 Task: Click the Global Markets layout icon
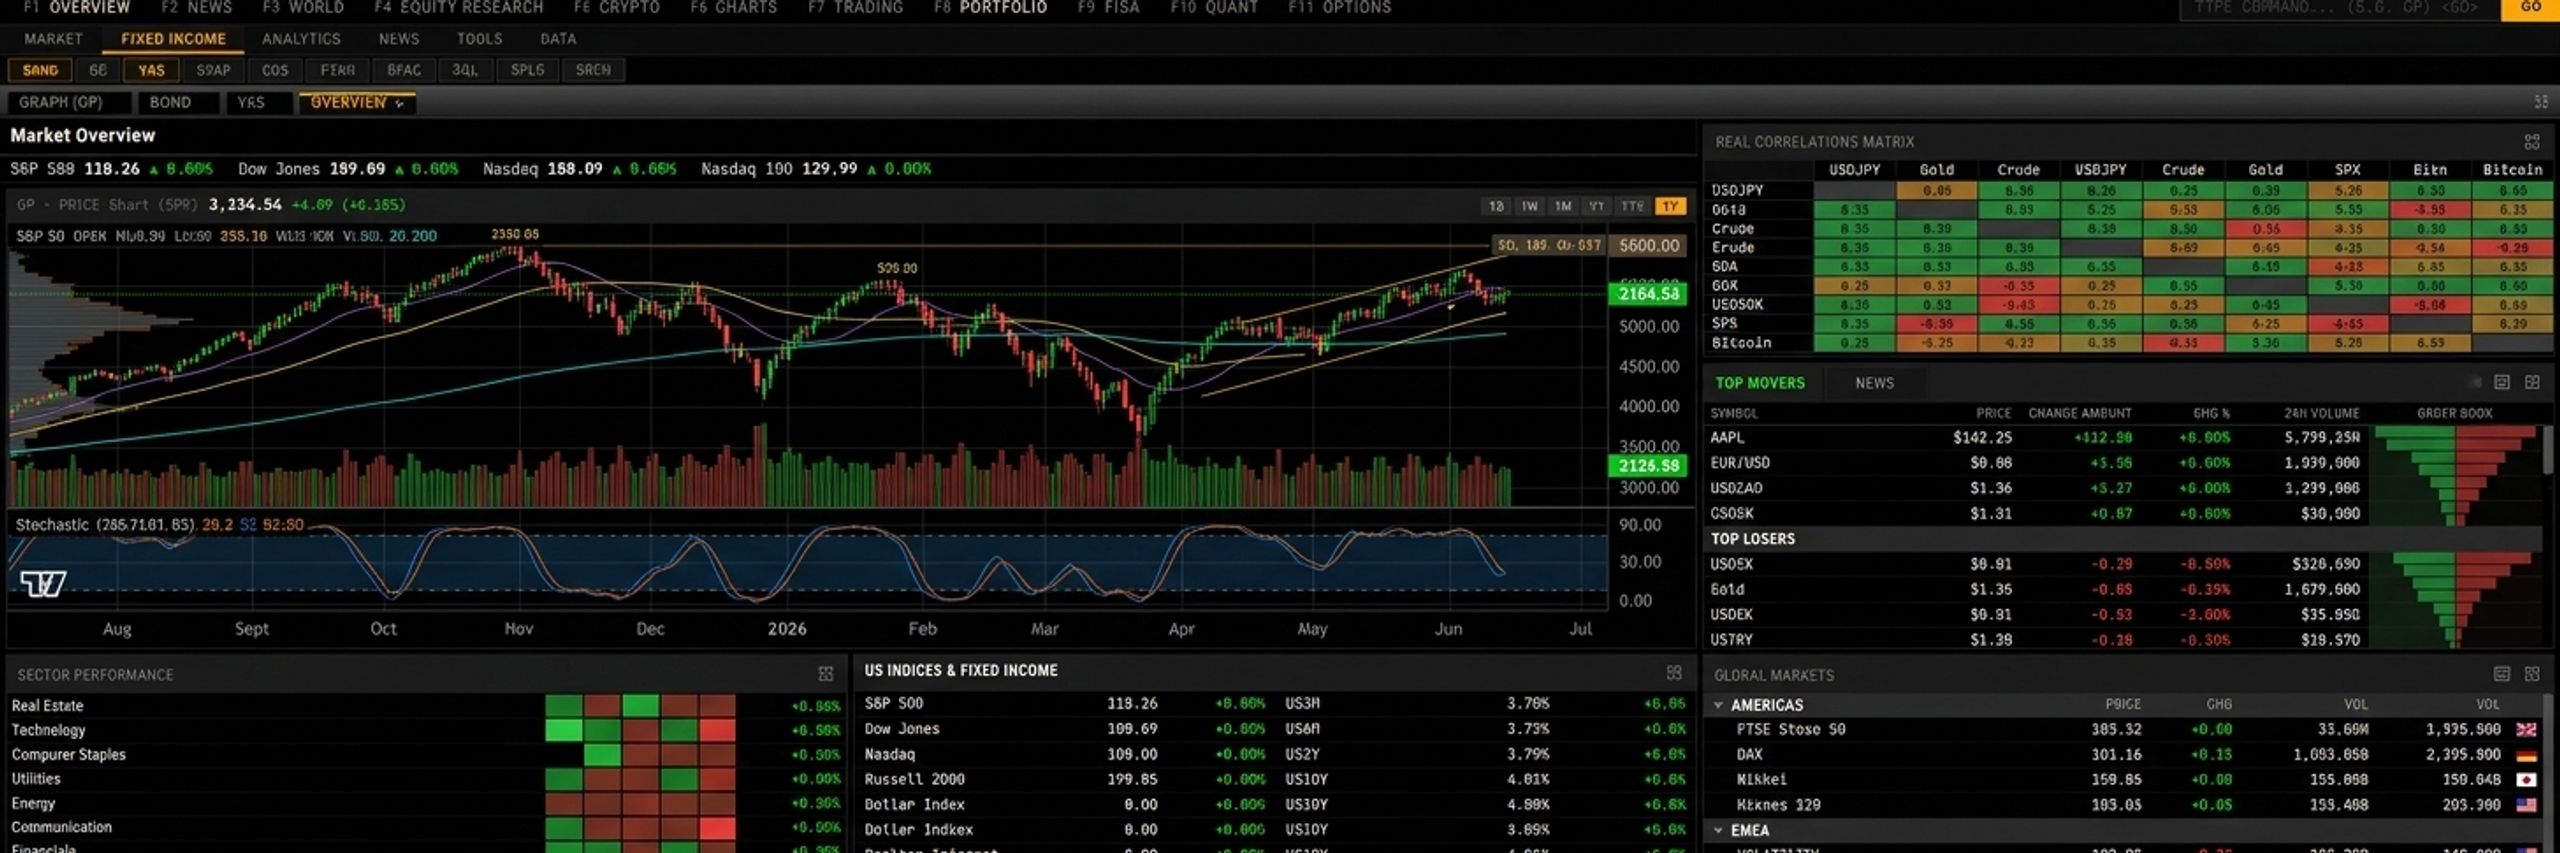(2502, 674)
